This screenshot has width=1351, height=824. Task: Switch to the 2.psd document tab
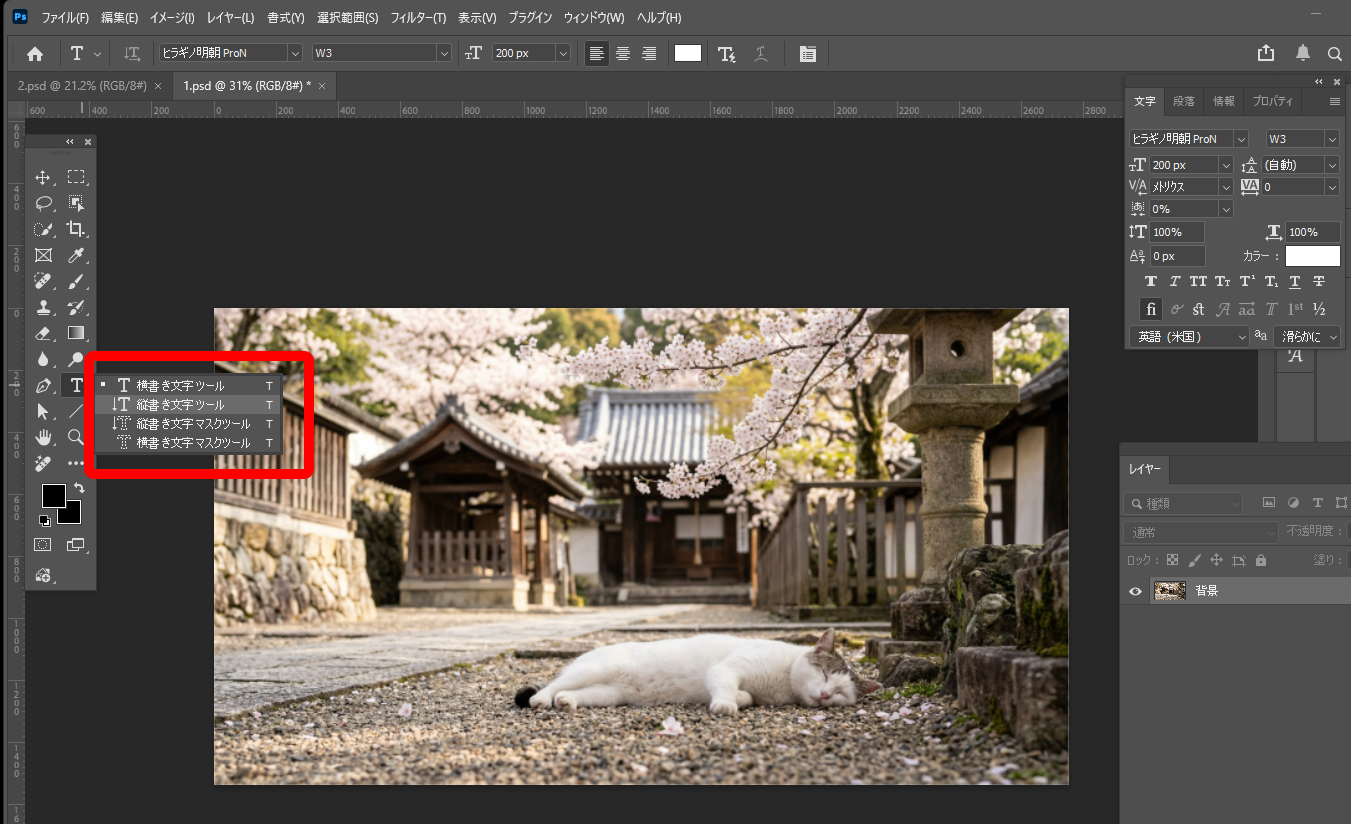(80, 86)
